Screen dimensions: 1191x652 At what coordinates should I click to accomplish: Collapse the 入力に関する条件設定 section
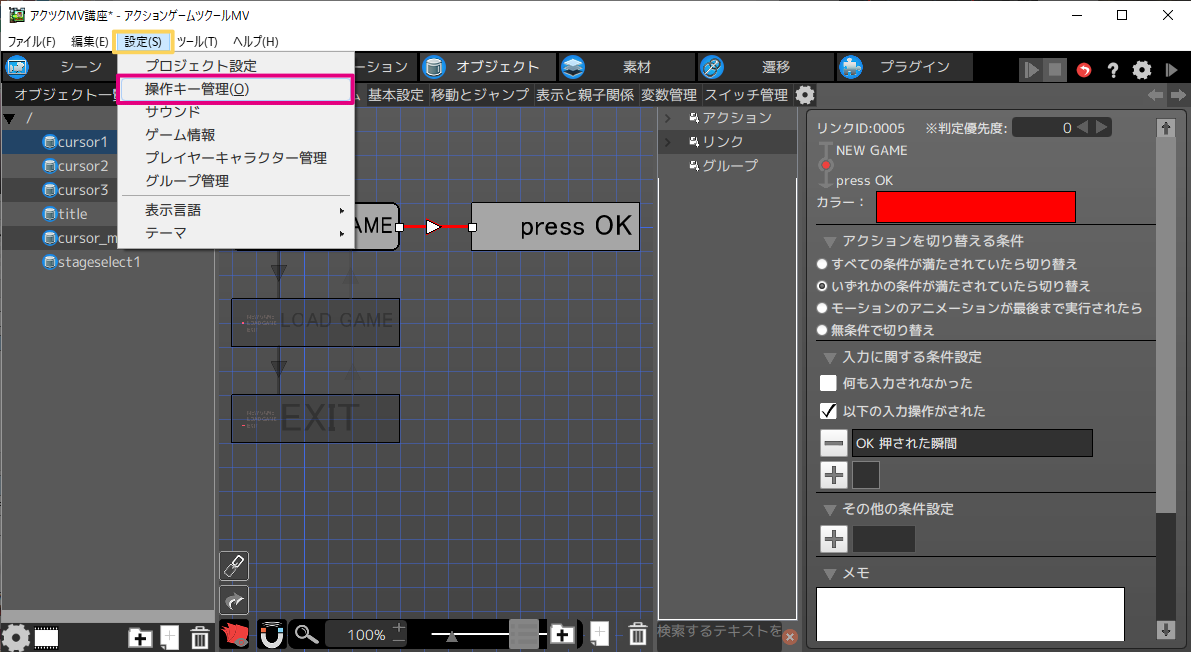[830, 357]
